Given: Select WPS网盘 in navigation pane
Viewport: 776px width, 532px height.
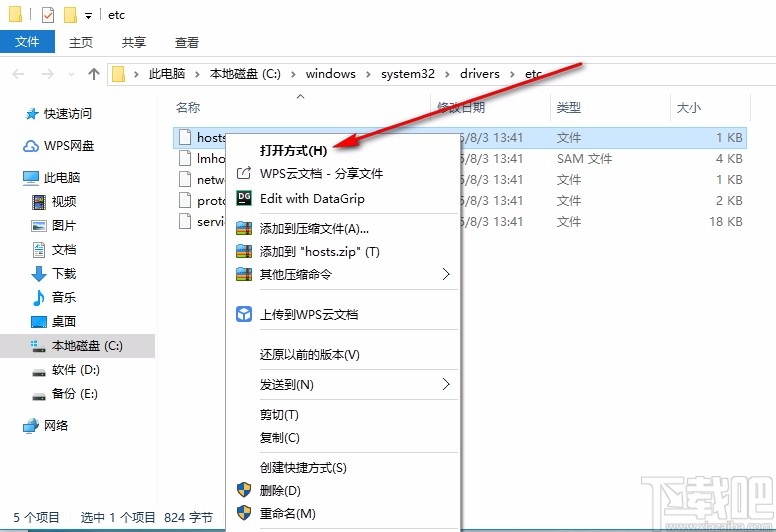Looking at the screenshot, I should [69, 145].
